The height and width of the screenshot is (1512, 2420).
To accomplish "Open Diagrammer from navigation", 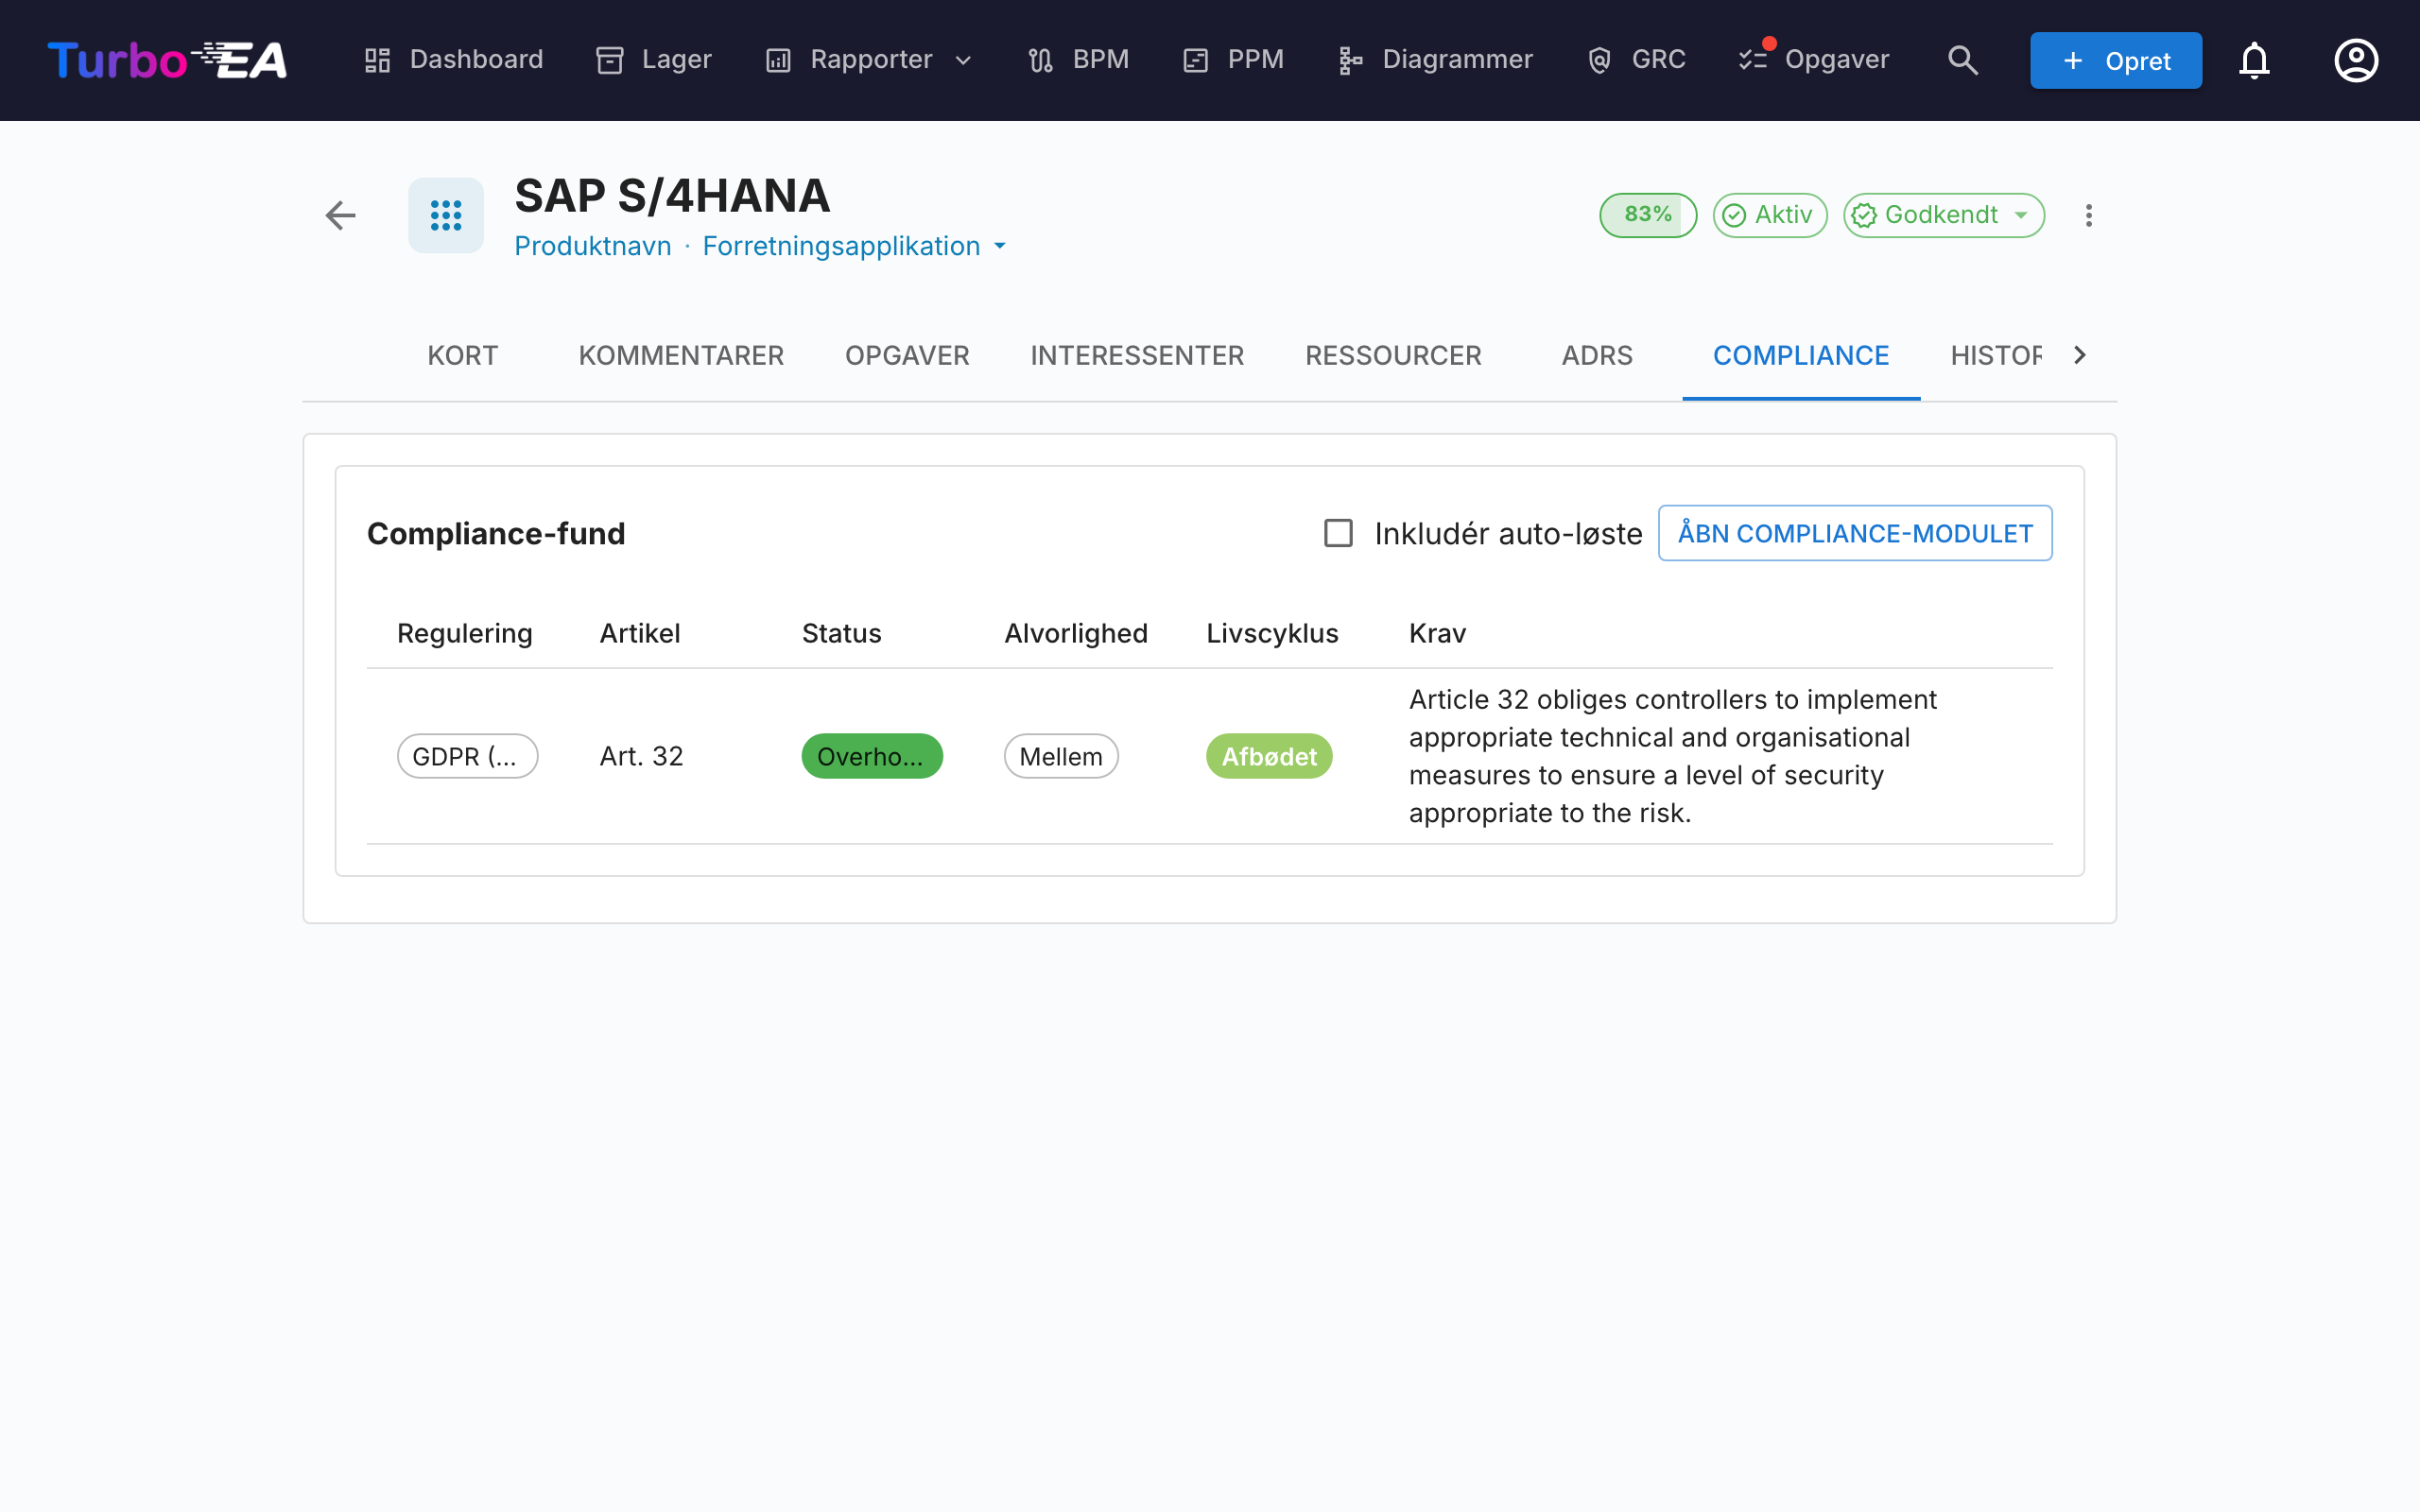I will tap(1435, 60).
